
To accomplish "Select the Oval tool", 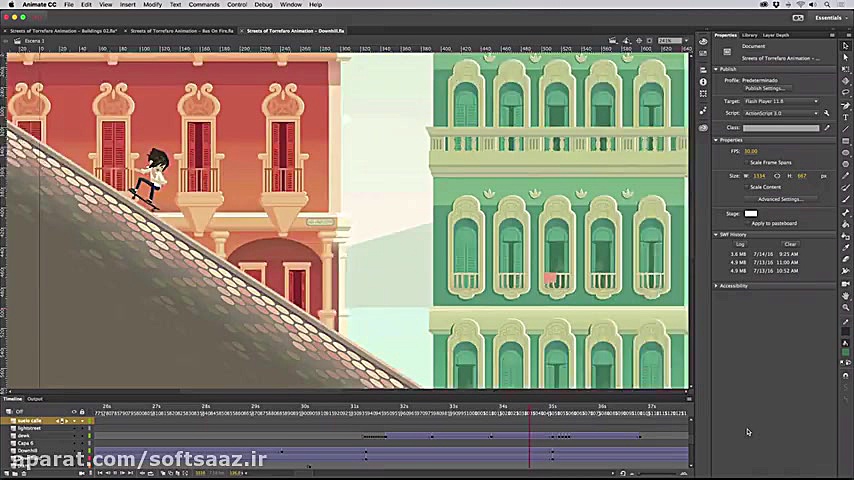I will [845, 153].
